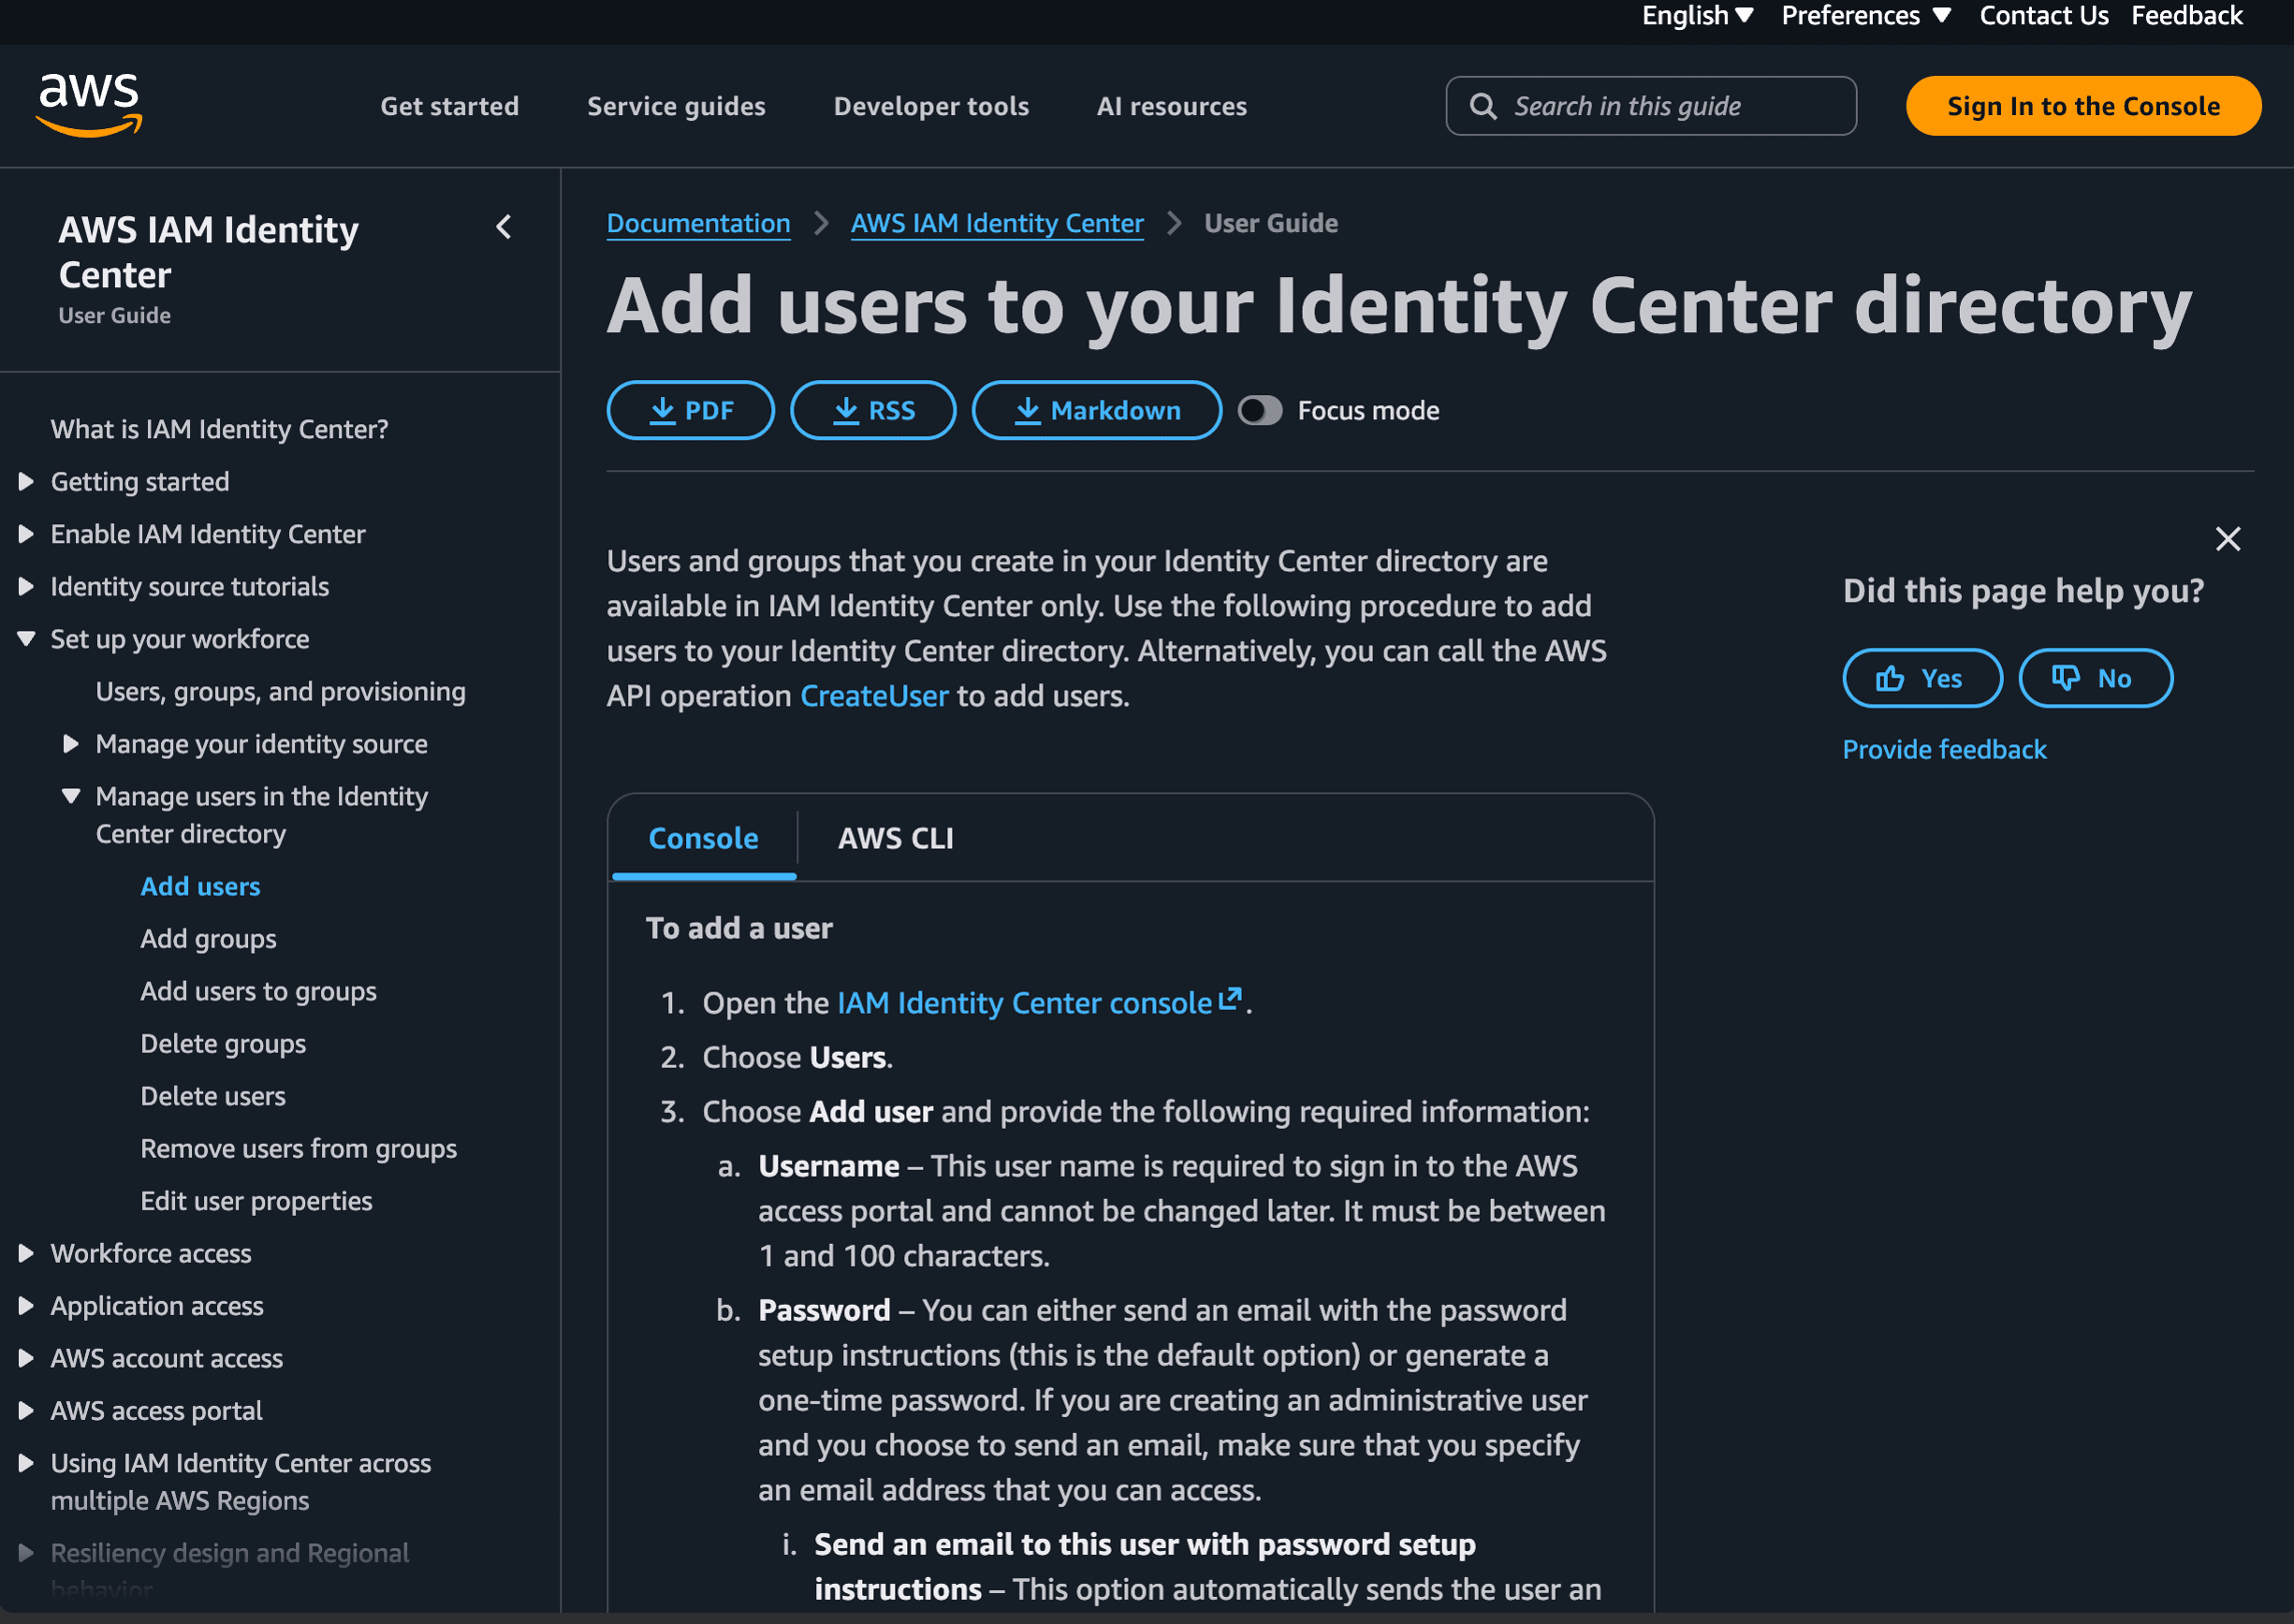The image size is (2294, 1624).
Task: Collapse the sidebar with the left chevron
Action: (504, 227)
